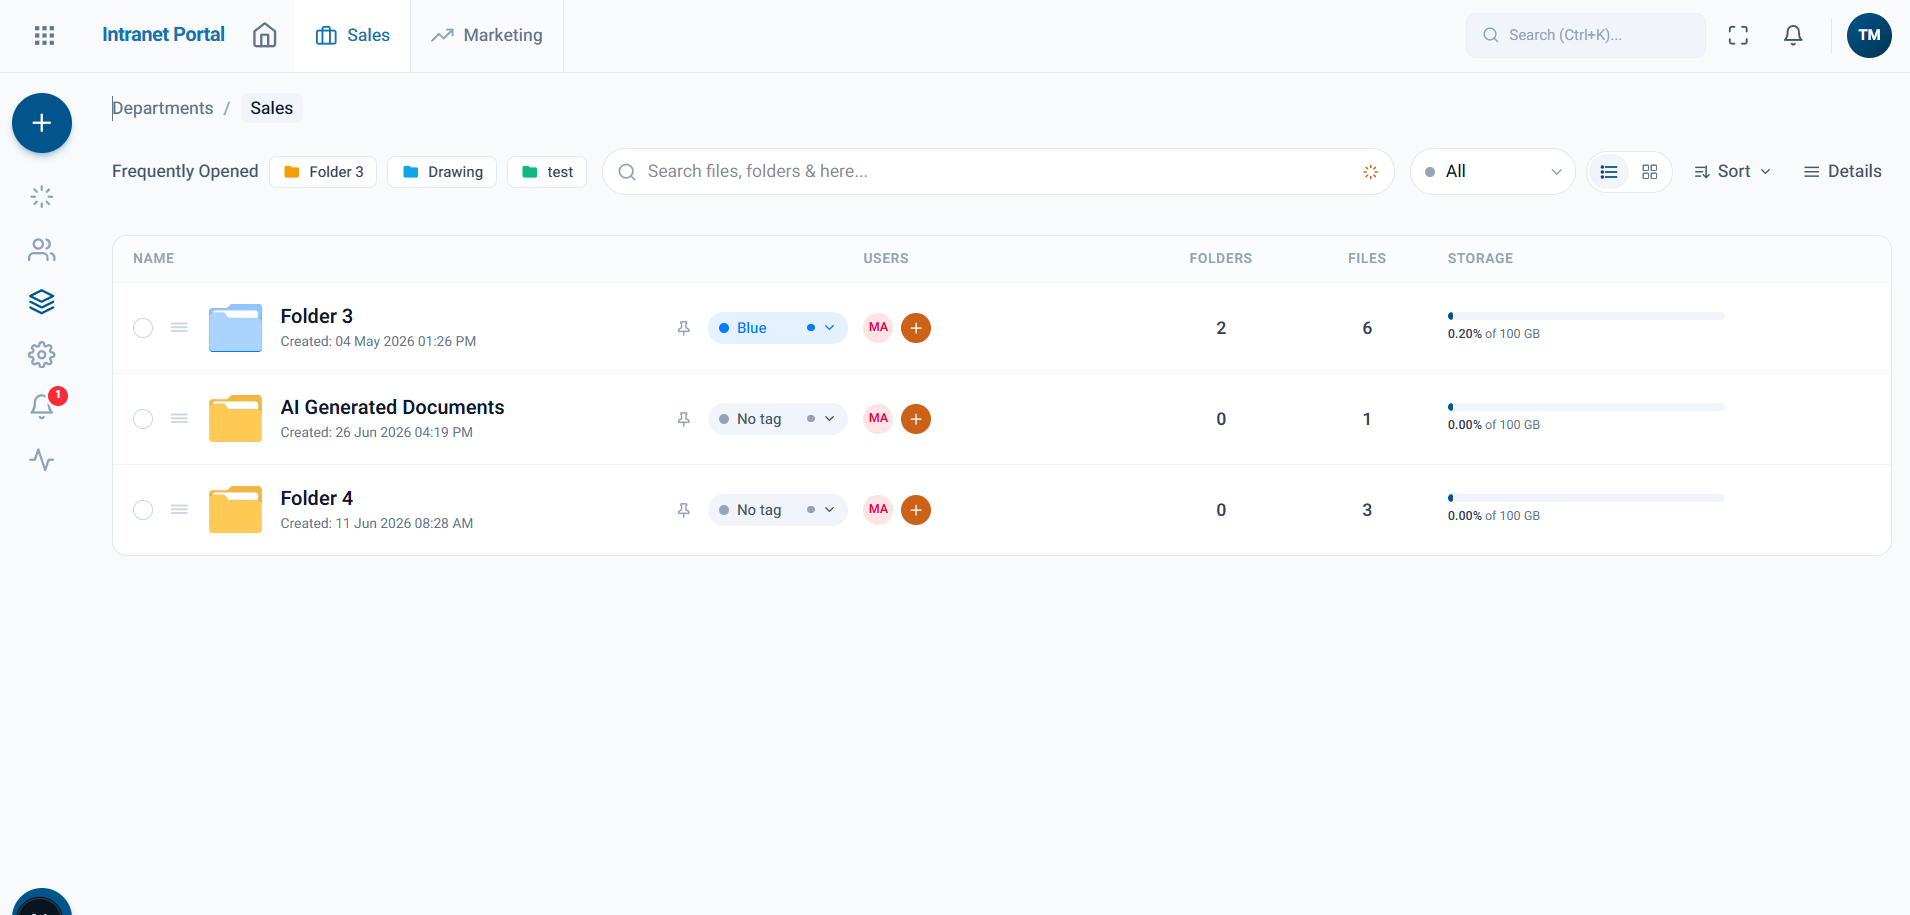1910x915 pixels.
Task: Select the Folder 4 row checkbox
Action: pyautogui.click(x=143, y=510)
